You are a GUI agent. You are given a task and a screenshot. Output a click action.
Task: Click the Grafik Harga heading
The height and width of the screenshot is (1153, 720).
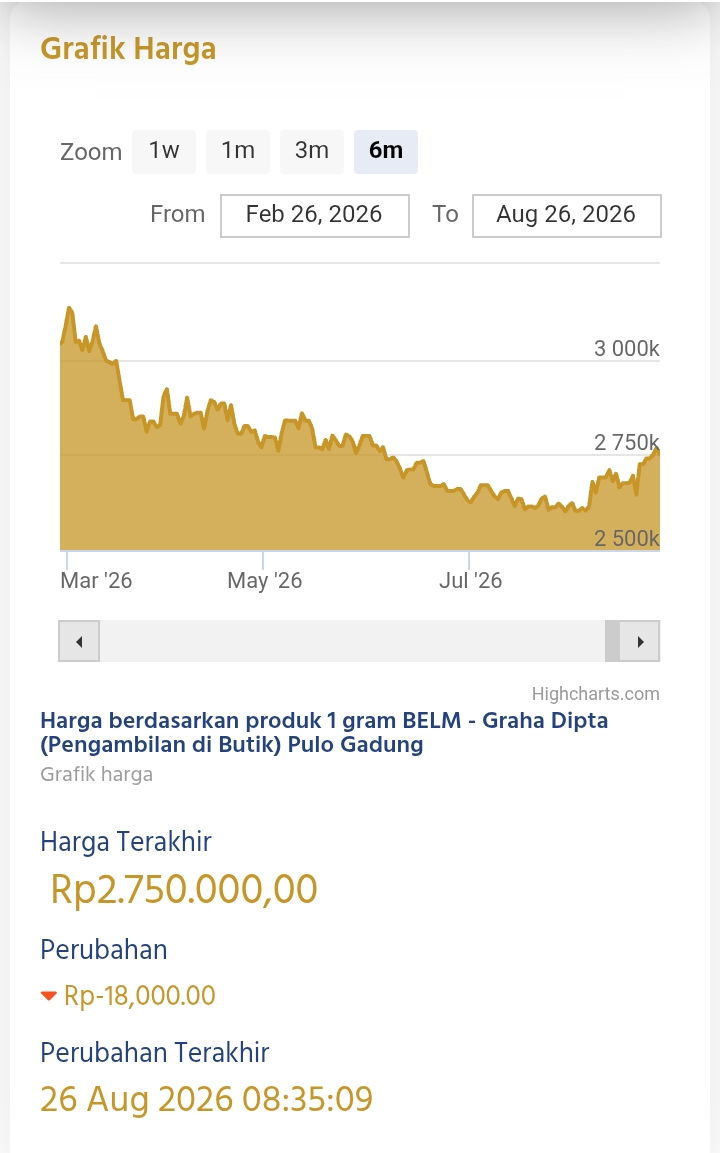tap(128, 49)
